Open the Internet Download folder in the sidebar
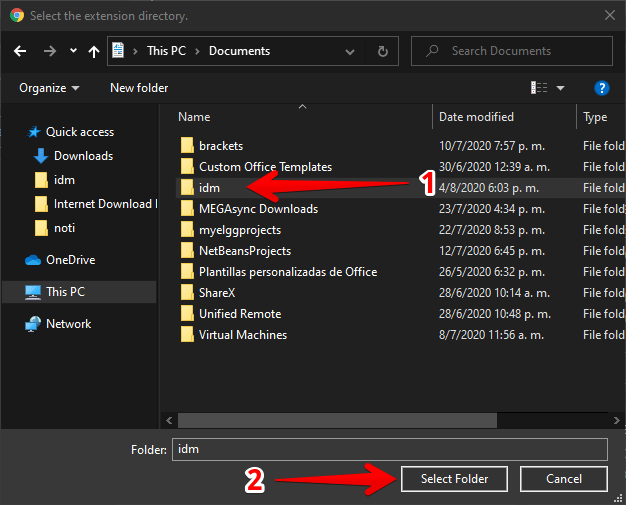The width and height of the screenshot is (626, 505). pyautogui.click(x=105, y=204)
